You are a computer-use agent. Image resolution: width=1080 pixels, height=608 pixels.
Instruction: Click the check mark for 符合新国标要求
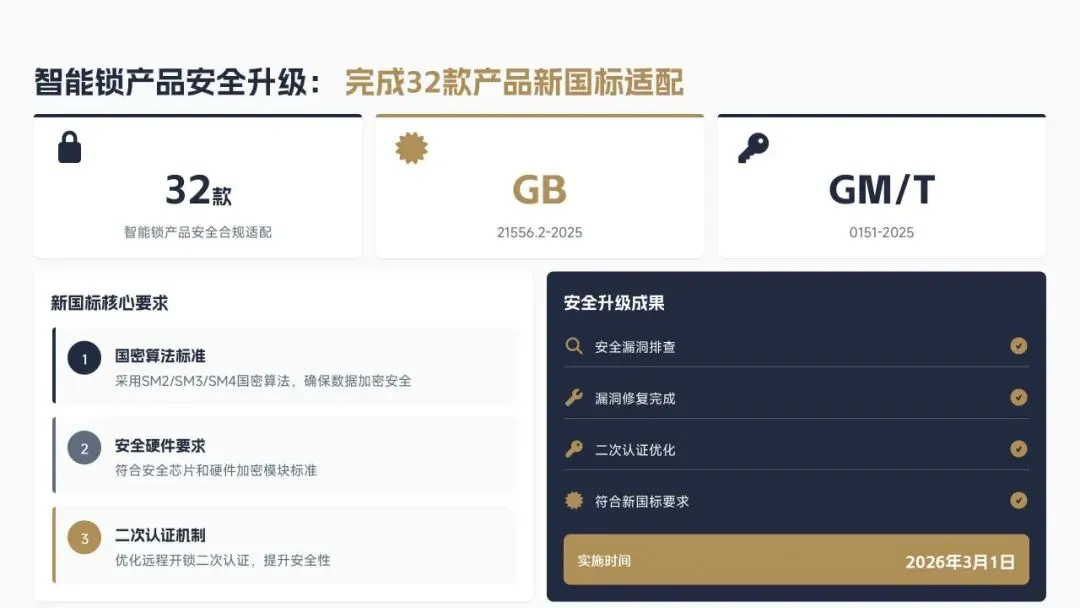tap(1019, 501)
